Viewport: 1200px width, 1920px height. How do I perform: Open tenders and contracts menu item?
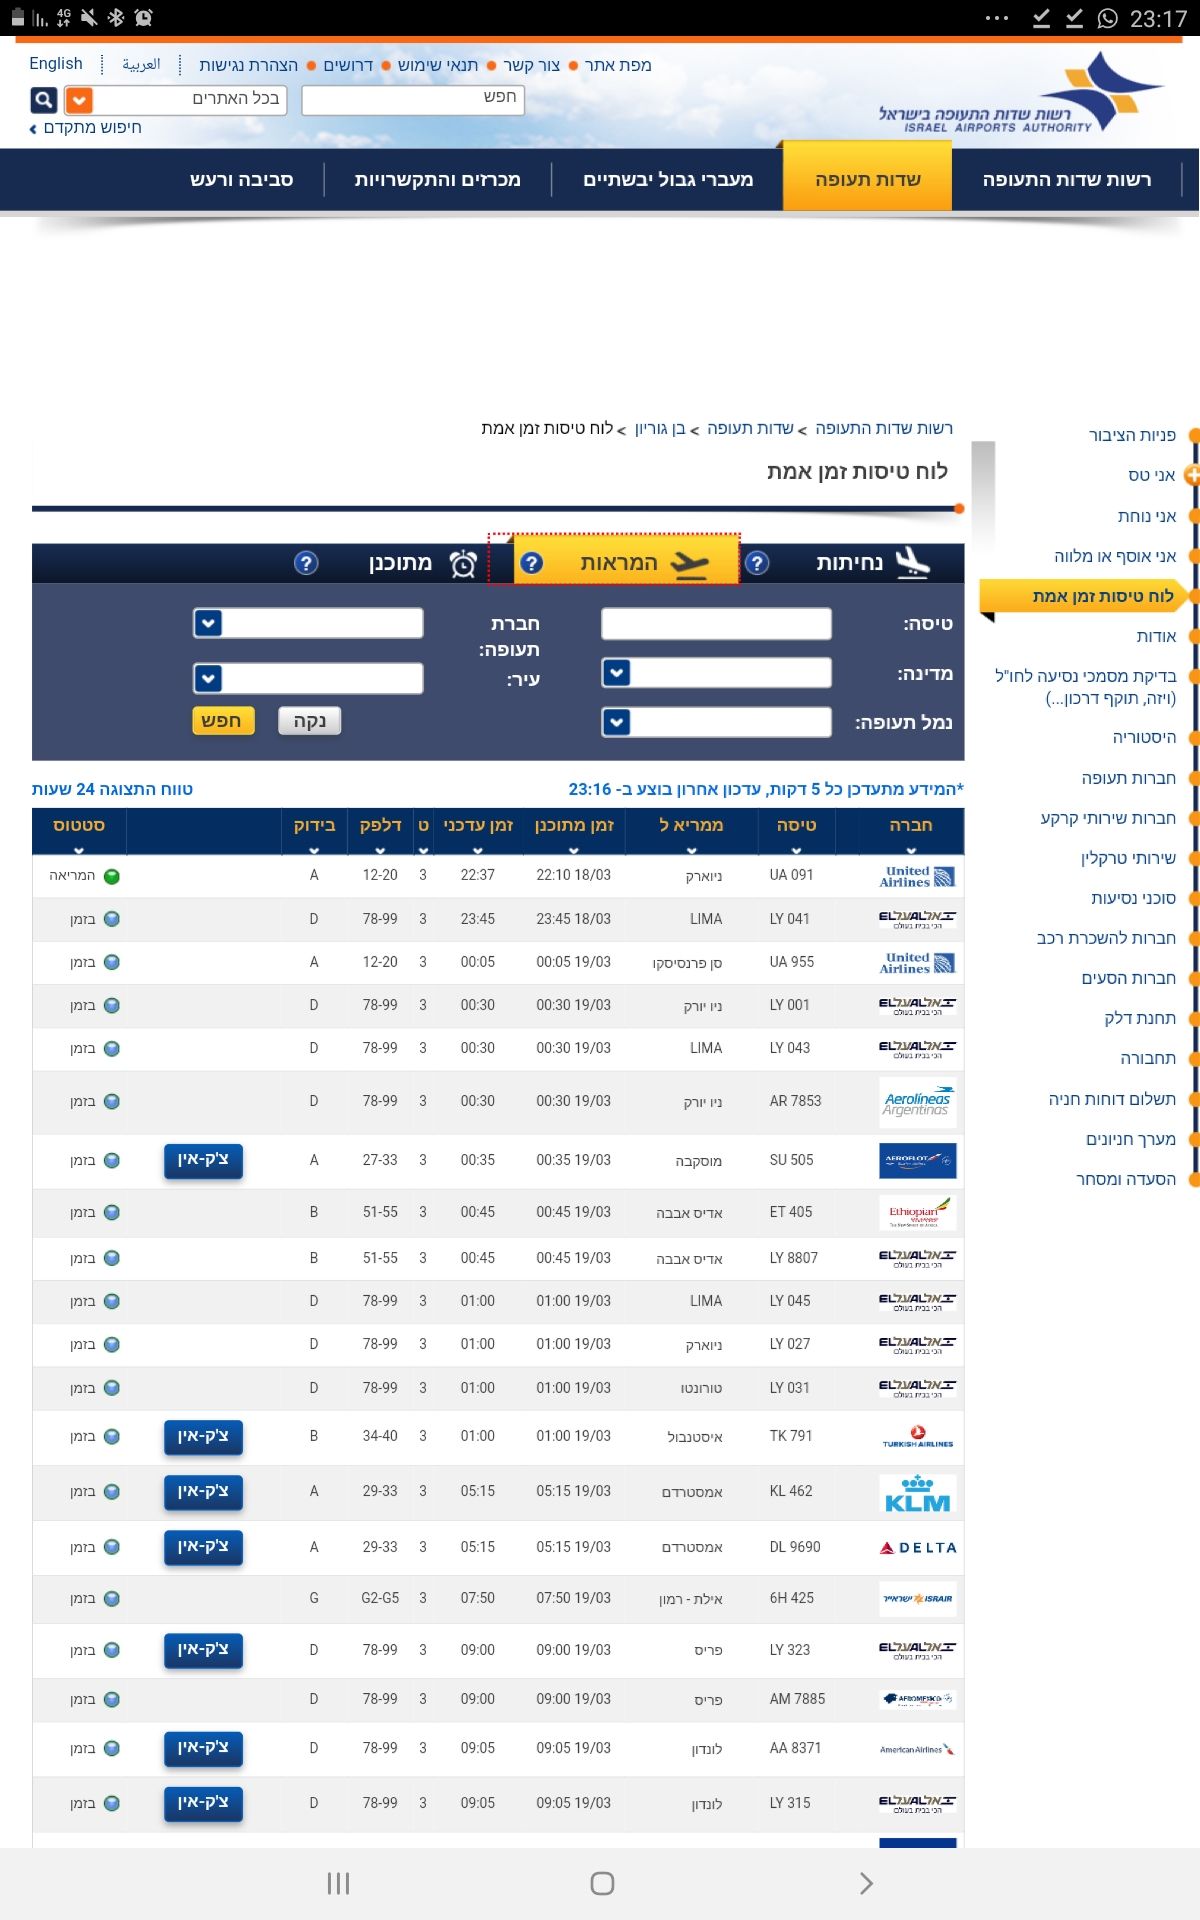tap(437, 179)
